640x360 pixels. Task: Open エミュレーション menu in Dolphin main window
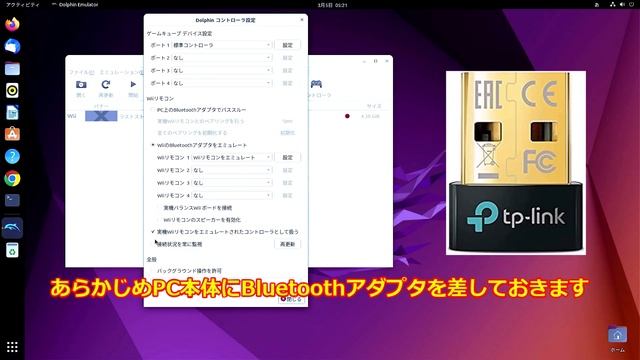pos(121,72)
